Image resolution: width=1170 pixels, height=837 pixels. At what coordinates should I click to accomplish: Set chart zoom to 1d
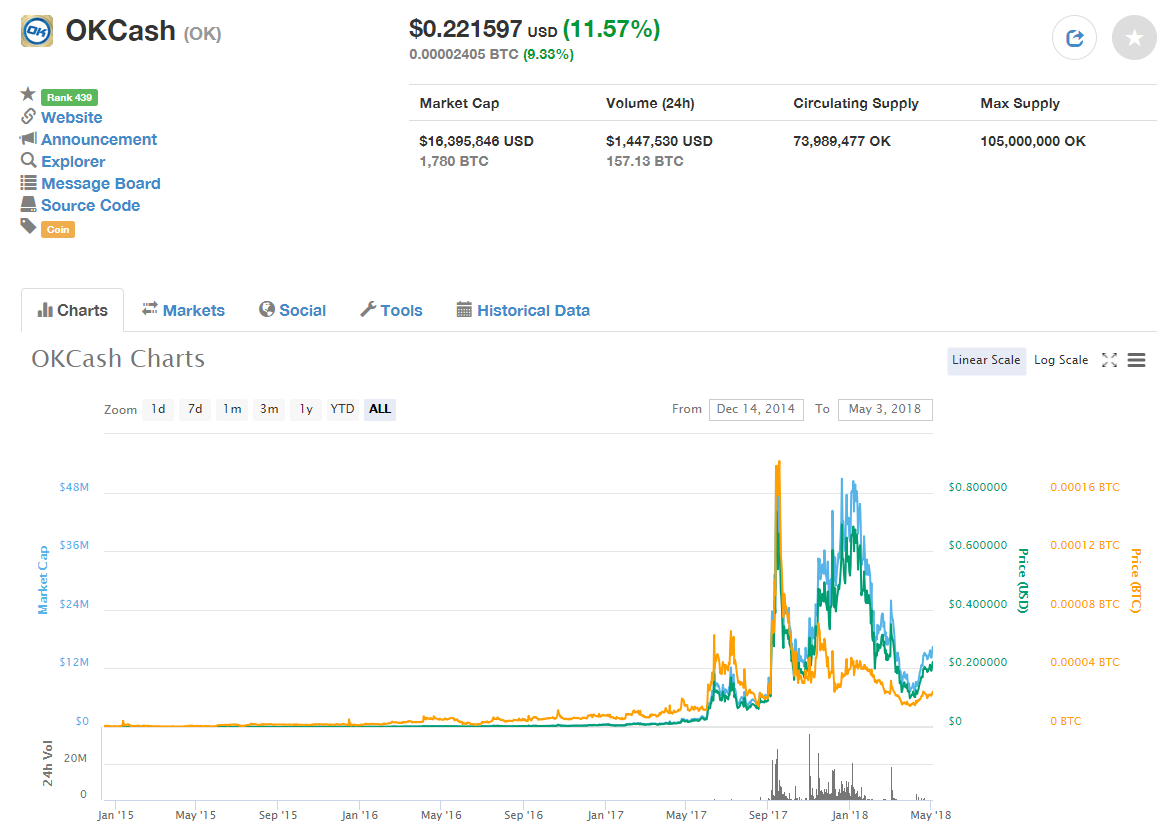pos(158,409)
